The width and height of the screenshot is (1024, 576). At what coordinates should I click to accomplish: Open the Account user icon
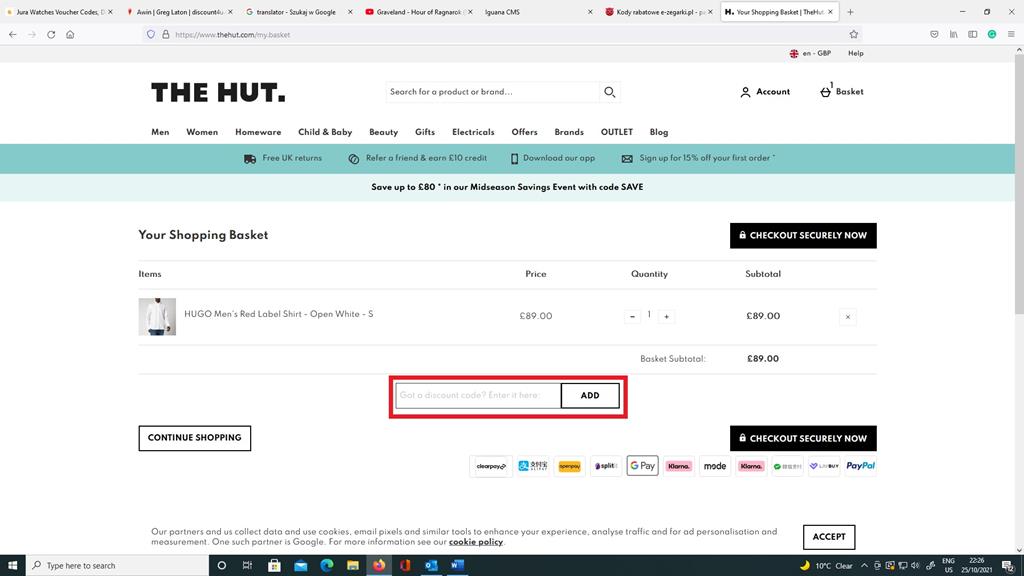pyautogui.click(x=745, y=92)
